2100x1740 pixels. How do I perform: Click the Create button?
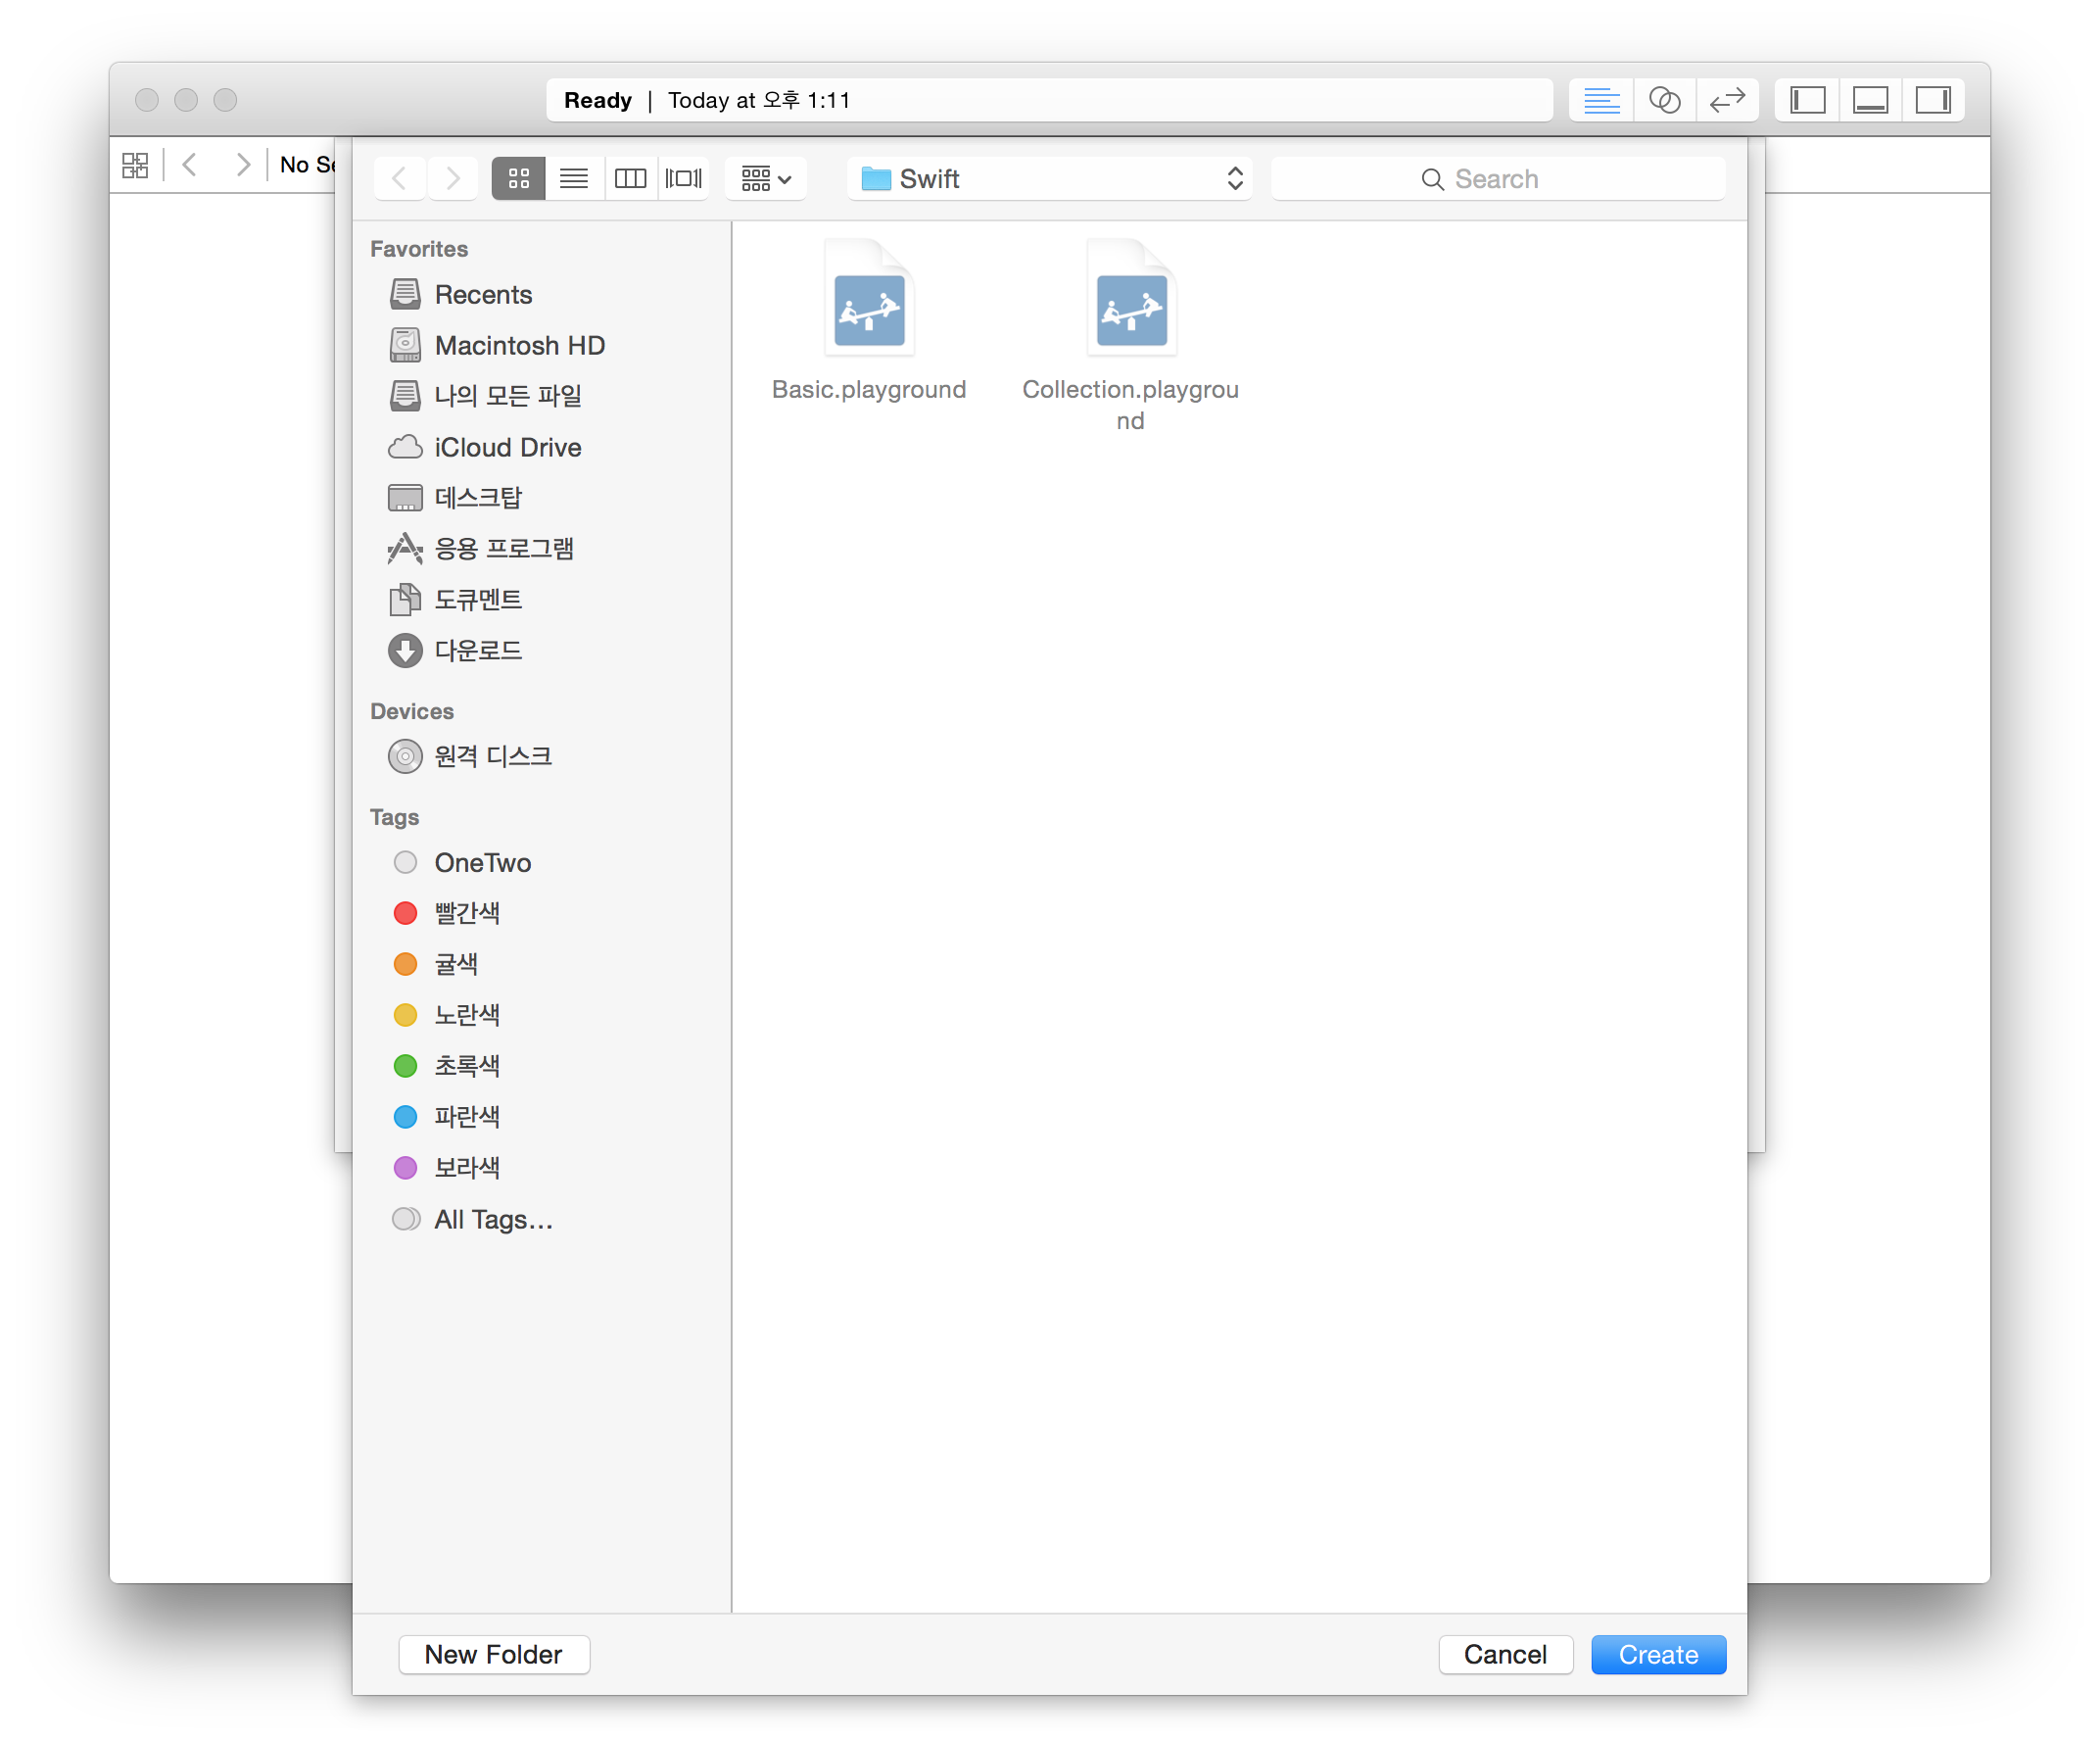(x=1657, y=1654)
